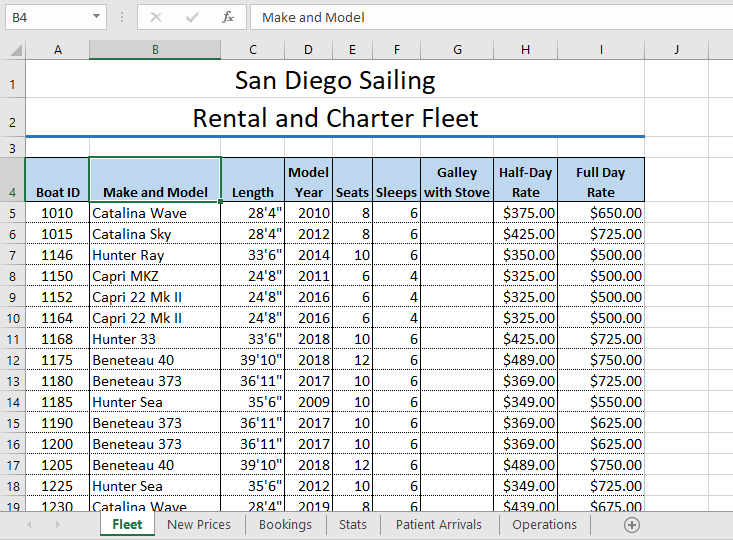Click the formula bar options dots
Image resolution: width=733 pixels, height=540 pixels.
122,17
